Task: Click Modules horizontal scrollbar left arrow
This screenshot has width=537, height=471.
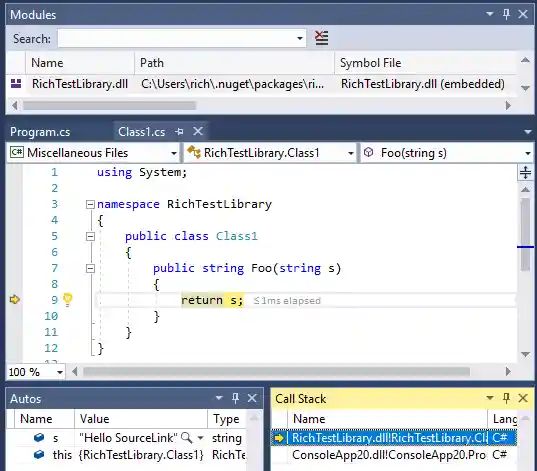Action: click(x=14, y=106)
